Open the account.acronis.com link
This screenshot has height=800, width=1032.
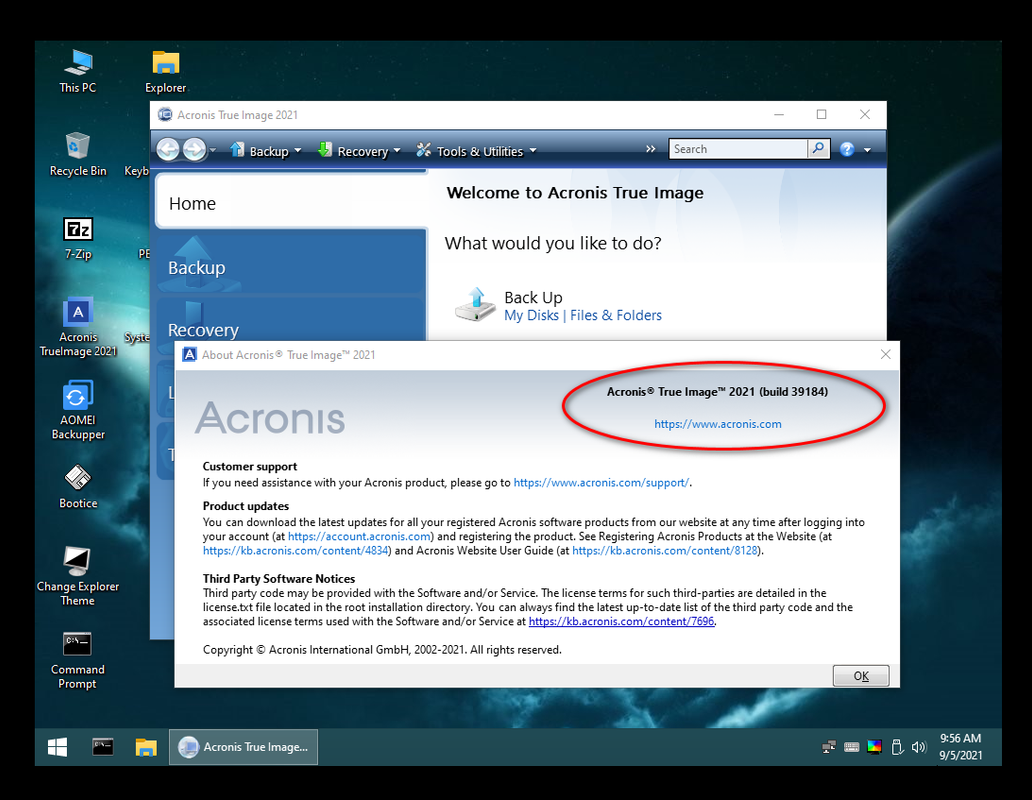point(359,536)
